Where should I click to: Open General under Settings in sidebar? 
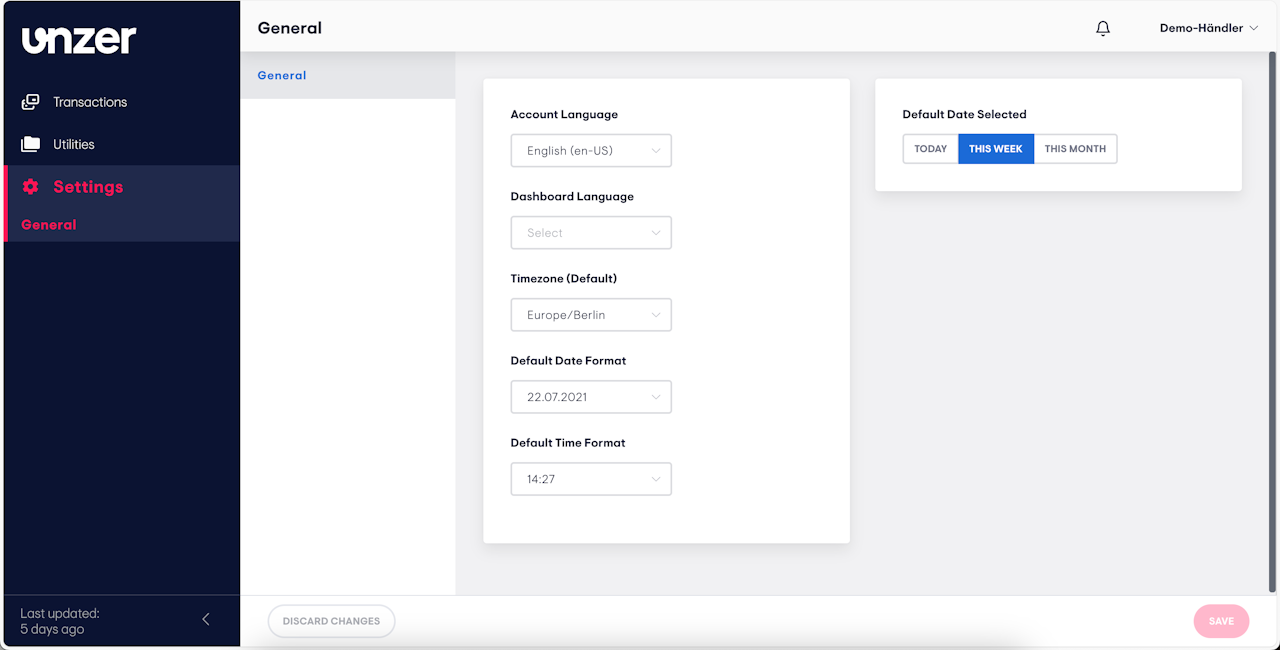pos(49,225)
